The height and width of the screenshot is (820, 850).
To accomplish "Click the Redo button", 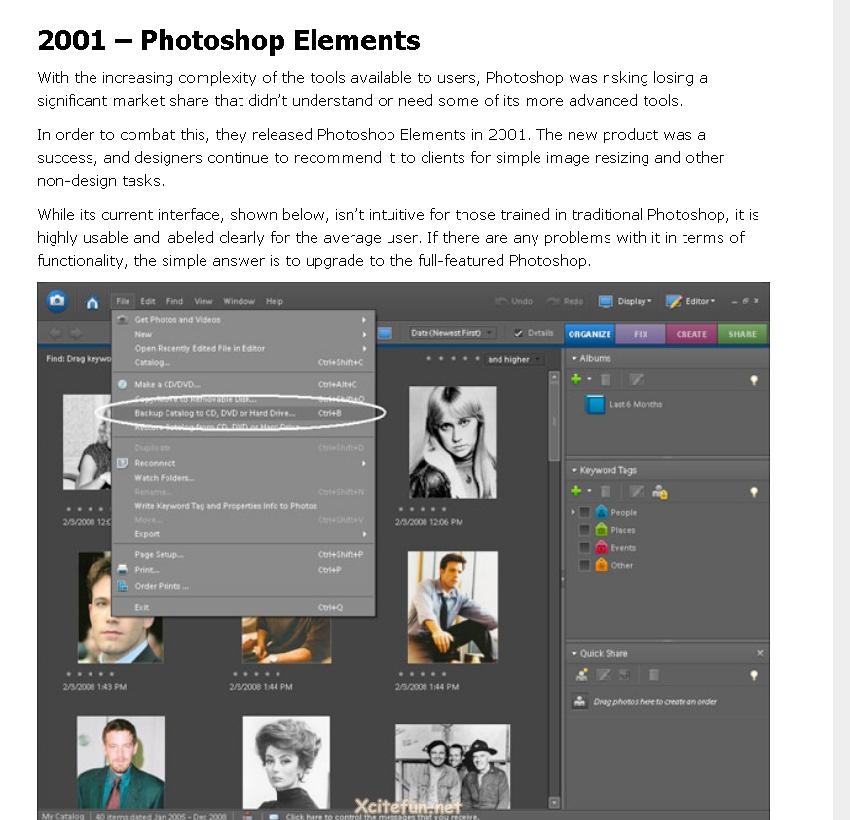I will [x=565, y=301].
